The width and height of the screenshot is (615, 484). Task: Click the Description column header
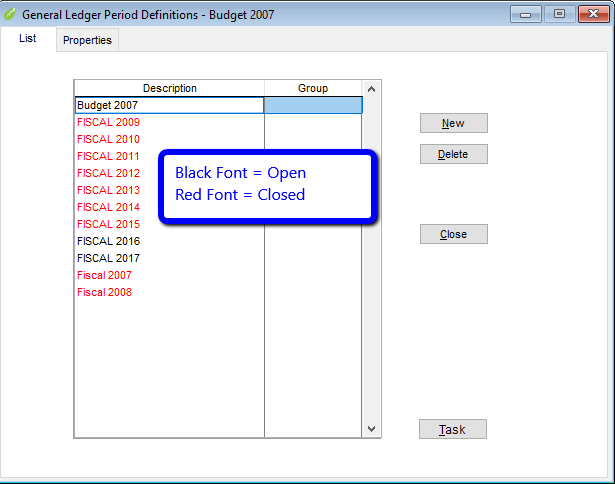tap(169, 88)
